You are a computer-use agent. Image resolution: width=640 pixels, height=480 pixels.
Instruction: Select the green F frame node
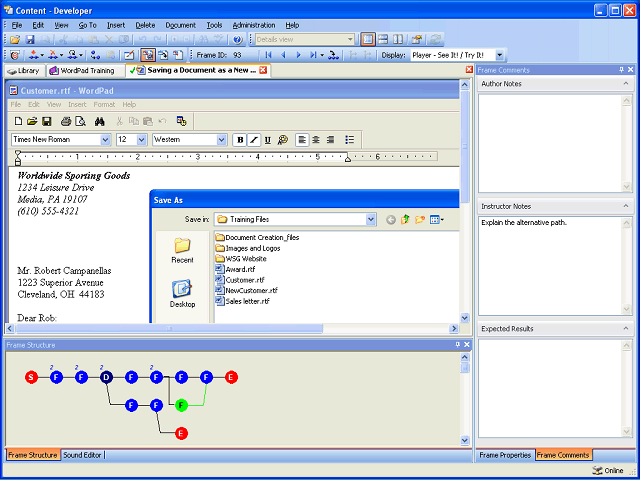[x=181, y=405]
